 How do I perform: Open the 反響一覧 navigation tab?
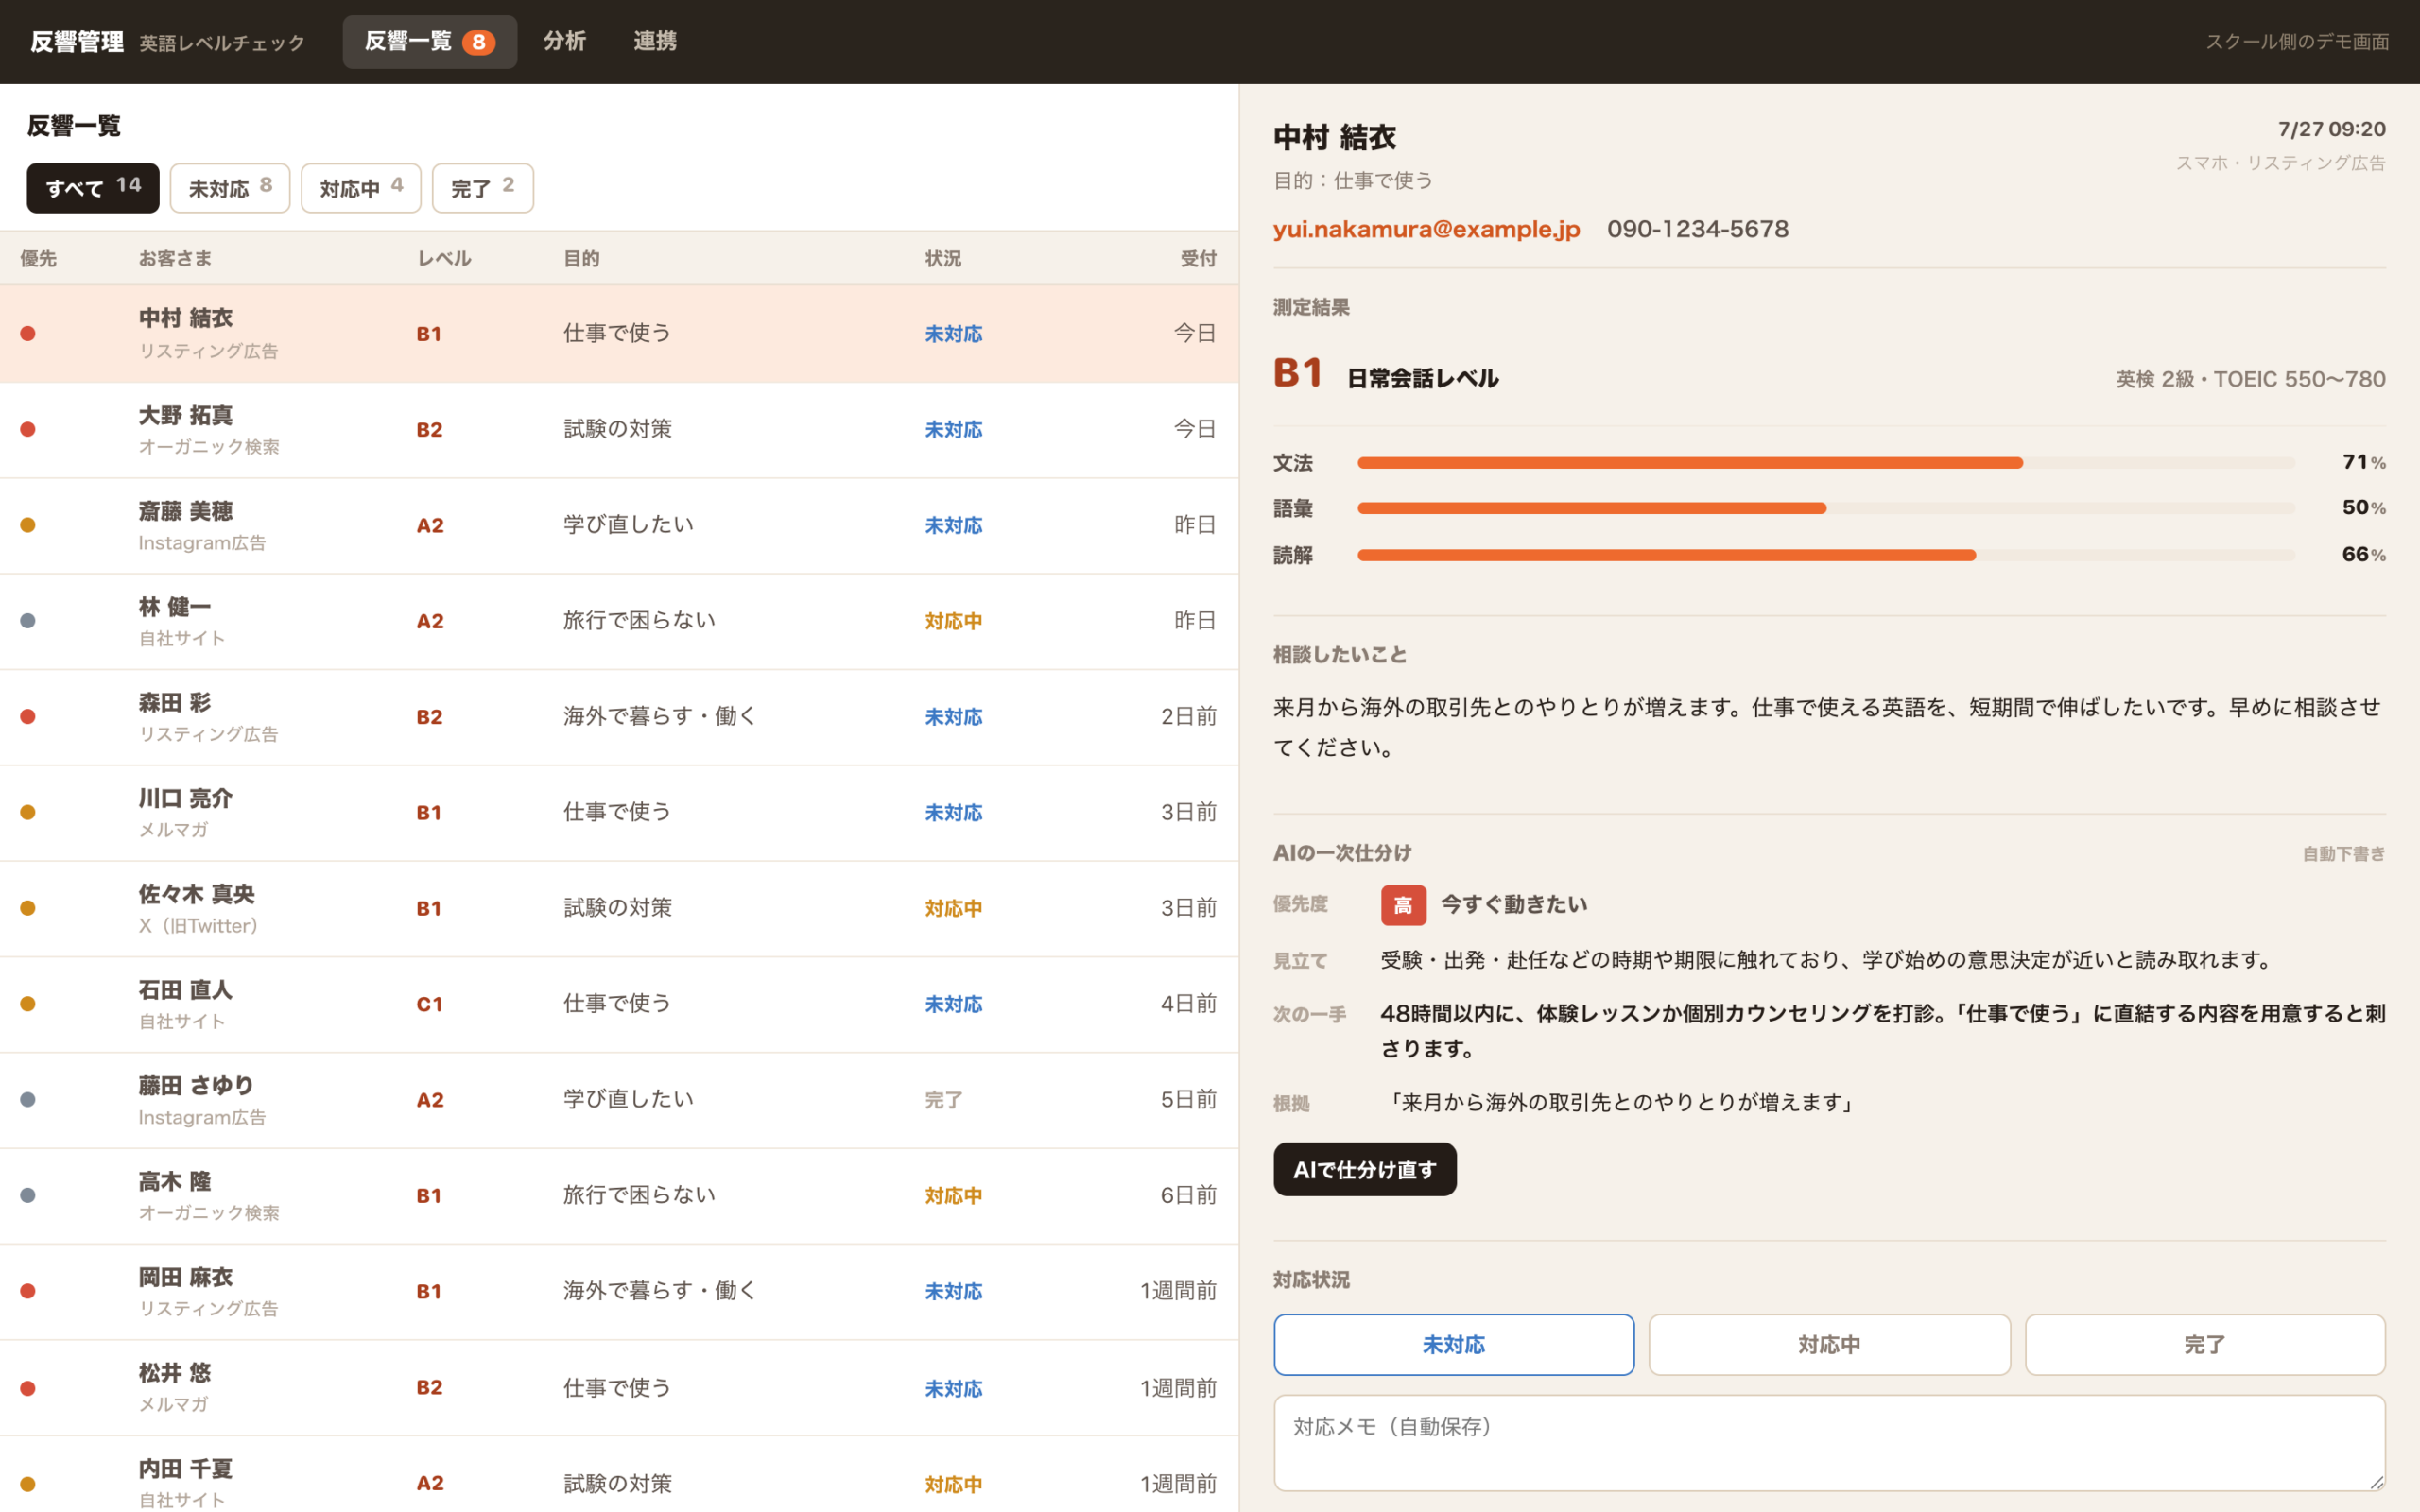pos(429,41)
